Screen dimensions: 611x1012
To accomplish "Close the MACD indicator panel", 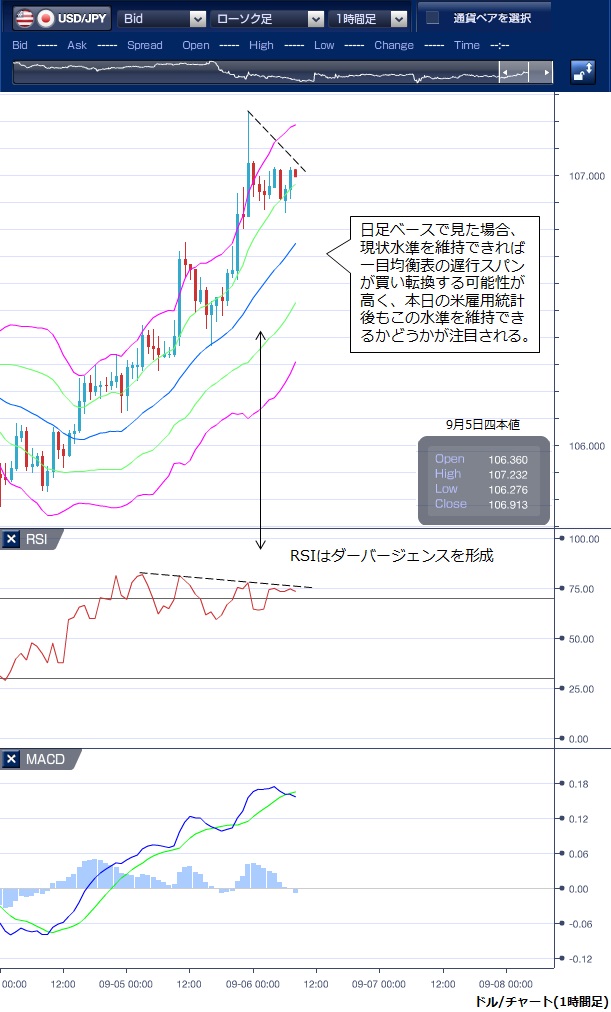I will pos(12,760).
